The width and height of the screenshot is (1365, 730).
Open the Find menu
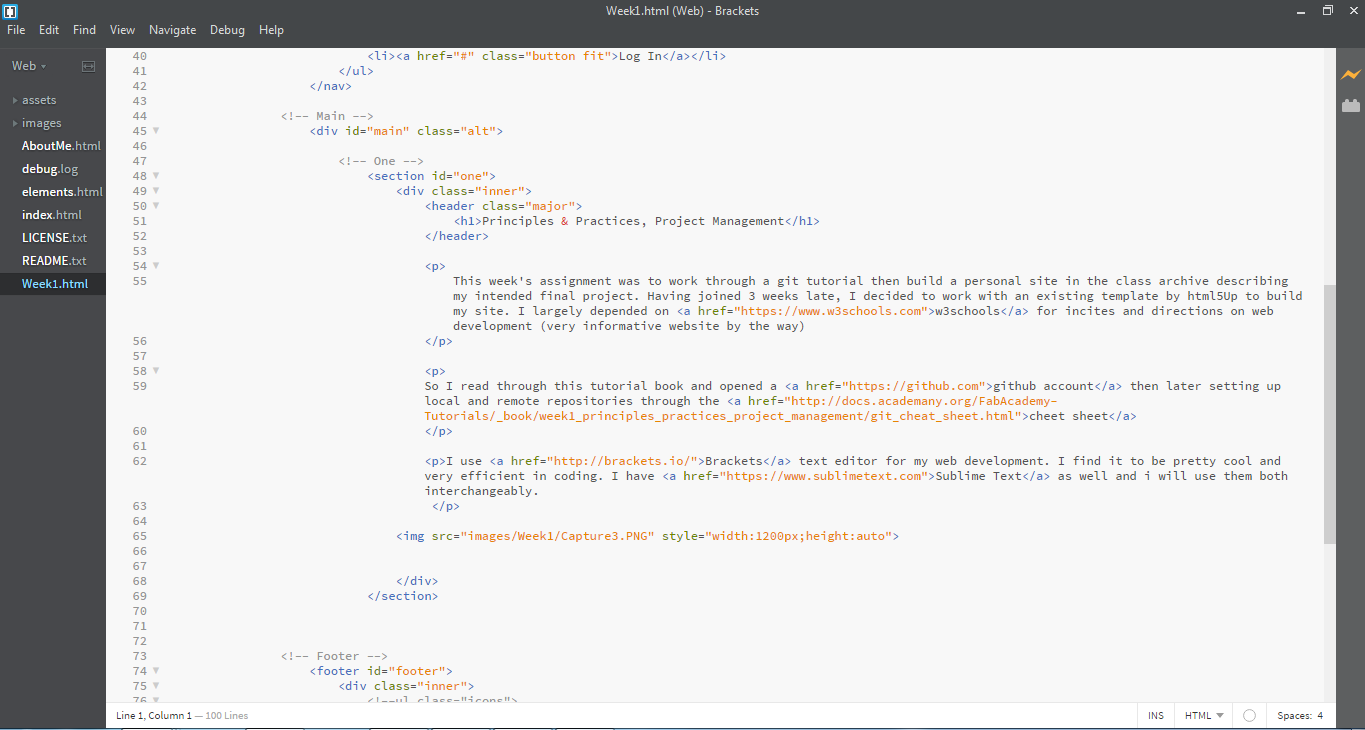coord(84,30)
